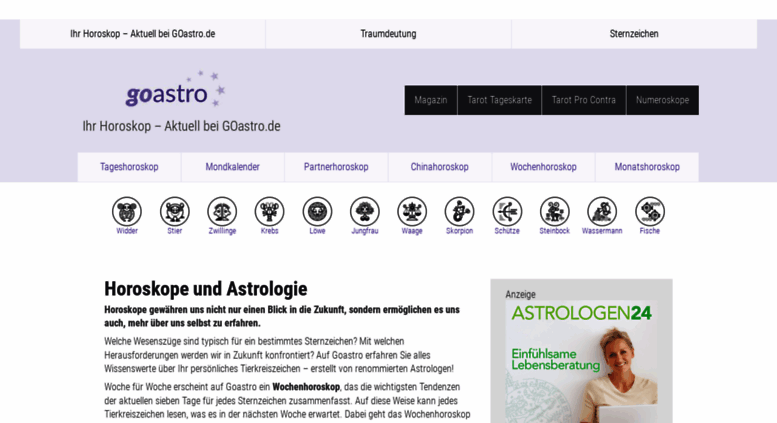Open the Wochenhoroskop tab
Image resolution: width=777 pixels, height=423 pixels.
[543, 167]
